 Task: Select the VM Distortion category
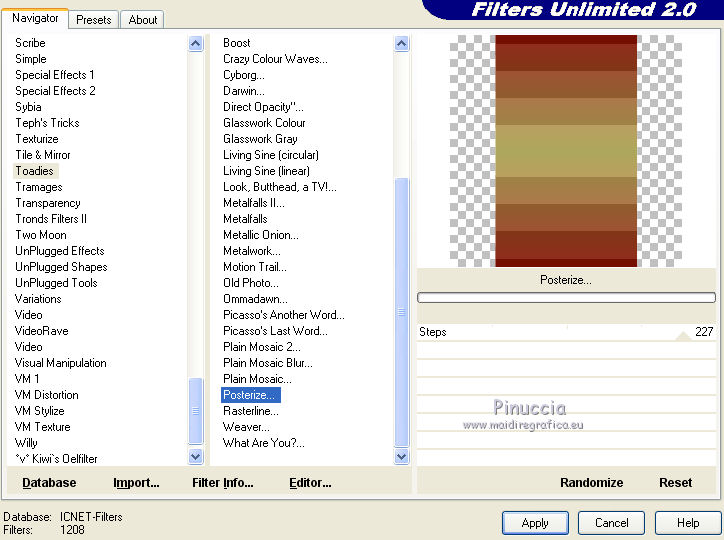(x=47, y=395)
